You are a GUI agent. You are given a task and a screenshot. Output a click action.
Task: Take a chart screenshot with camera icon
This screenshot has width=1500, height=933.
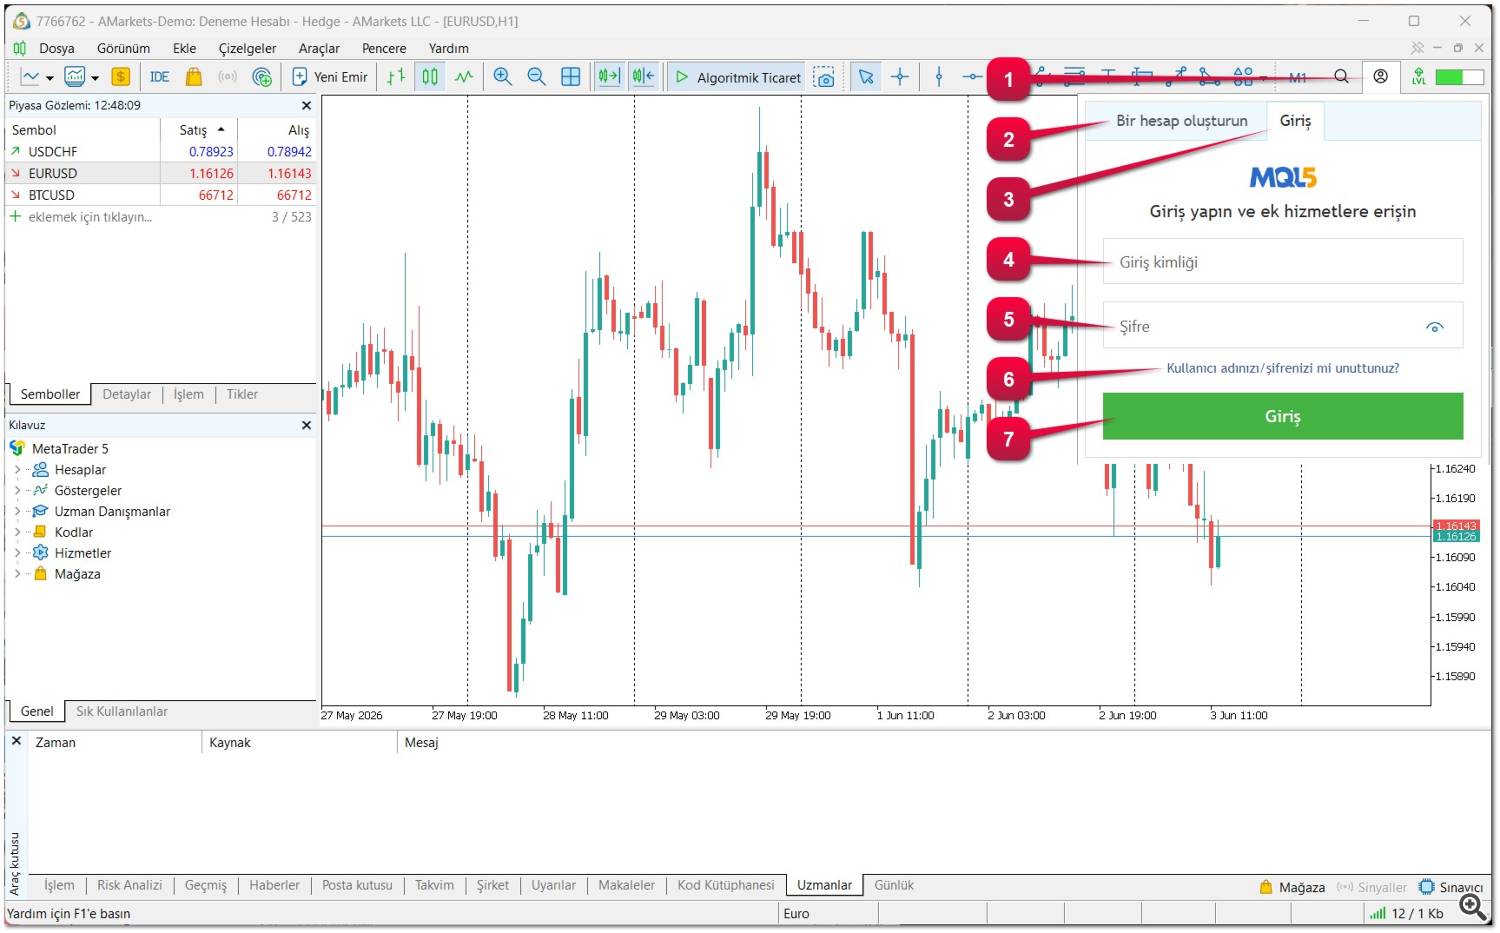[825, 77]
